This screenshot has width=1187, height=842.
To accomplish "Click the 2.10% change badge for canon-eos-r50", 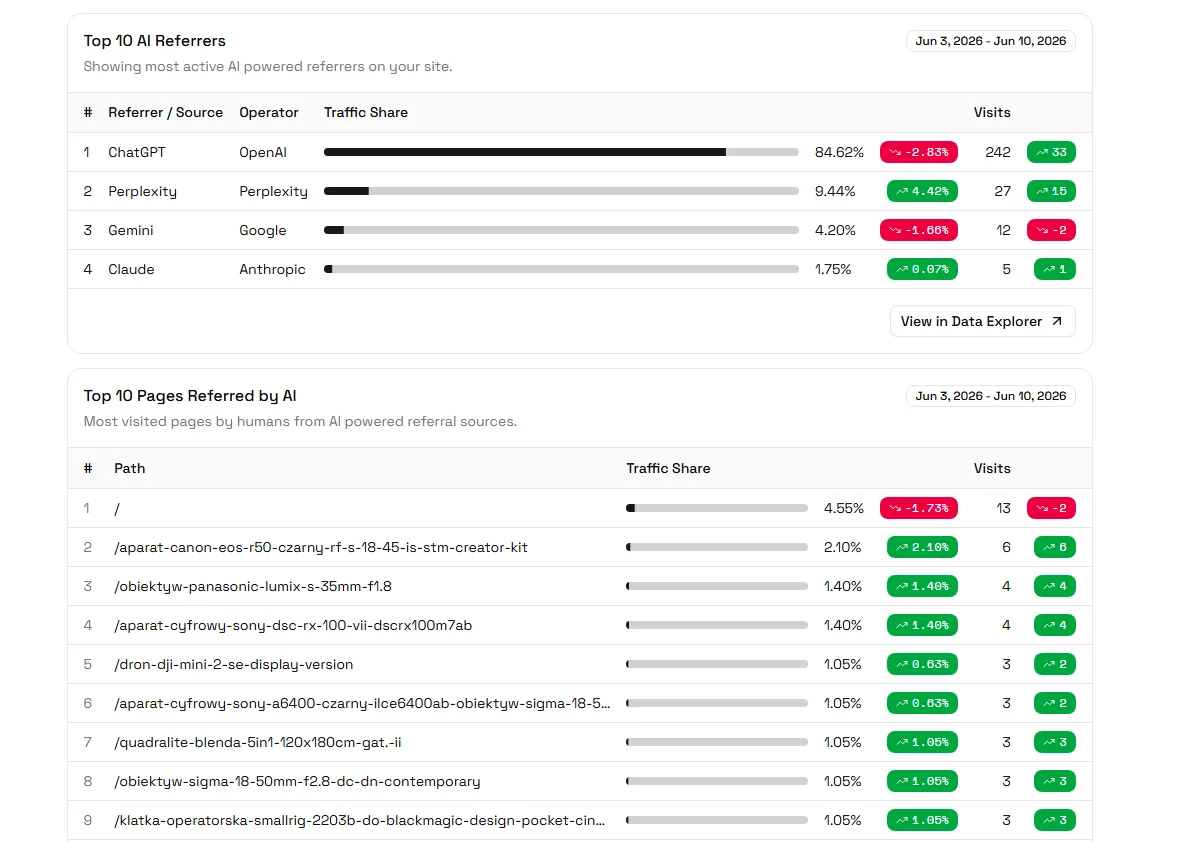I will click(x=922, y=547).
